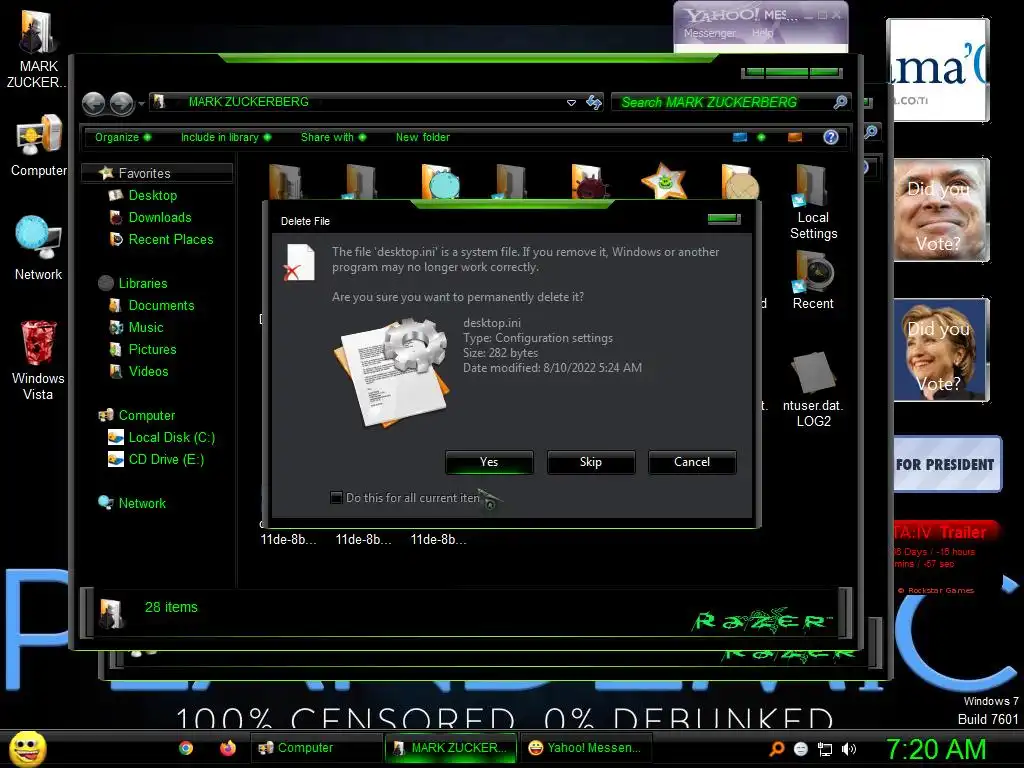Screen dimensions: 1024x768
Task: Launch Firefox from the taskbar
Action: [227, 748]
